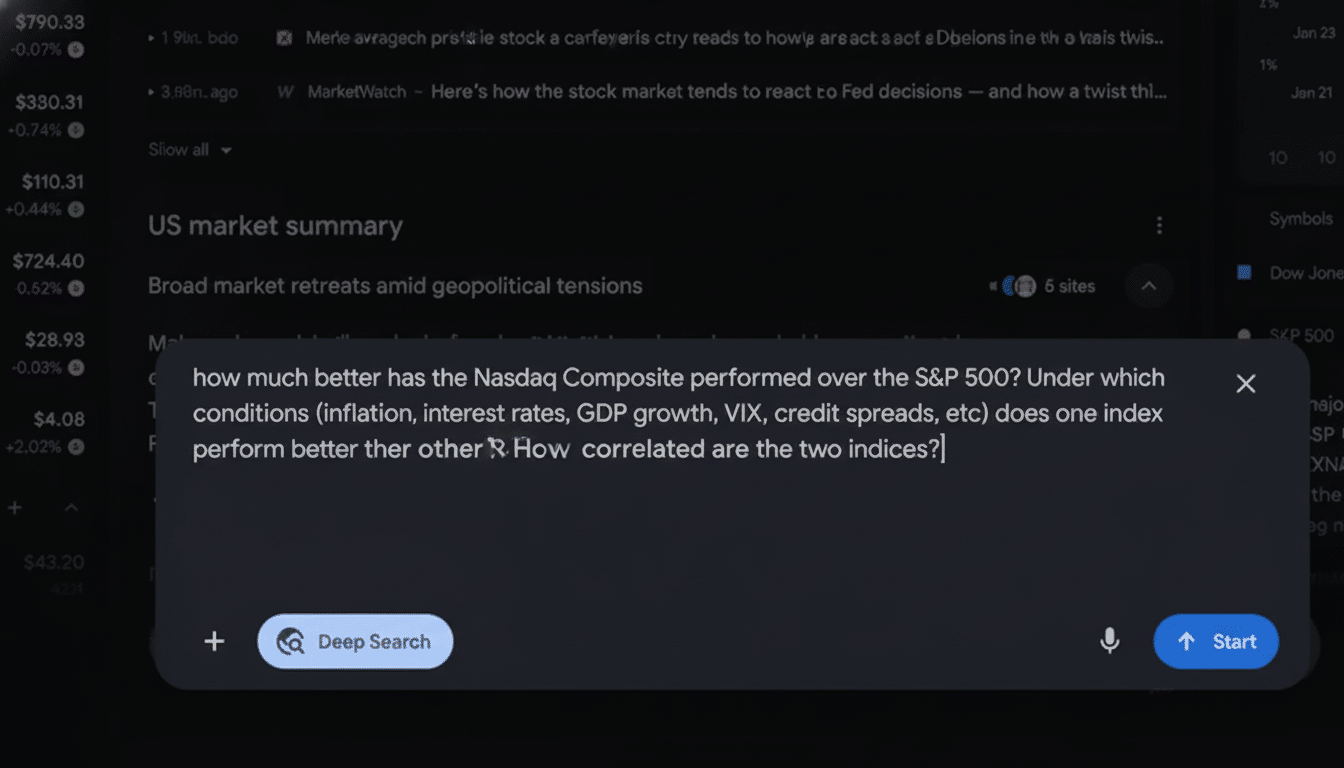Collapse the watchlist with the caret arrow
The image size is (1344, 768).
tap(71, 507)
